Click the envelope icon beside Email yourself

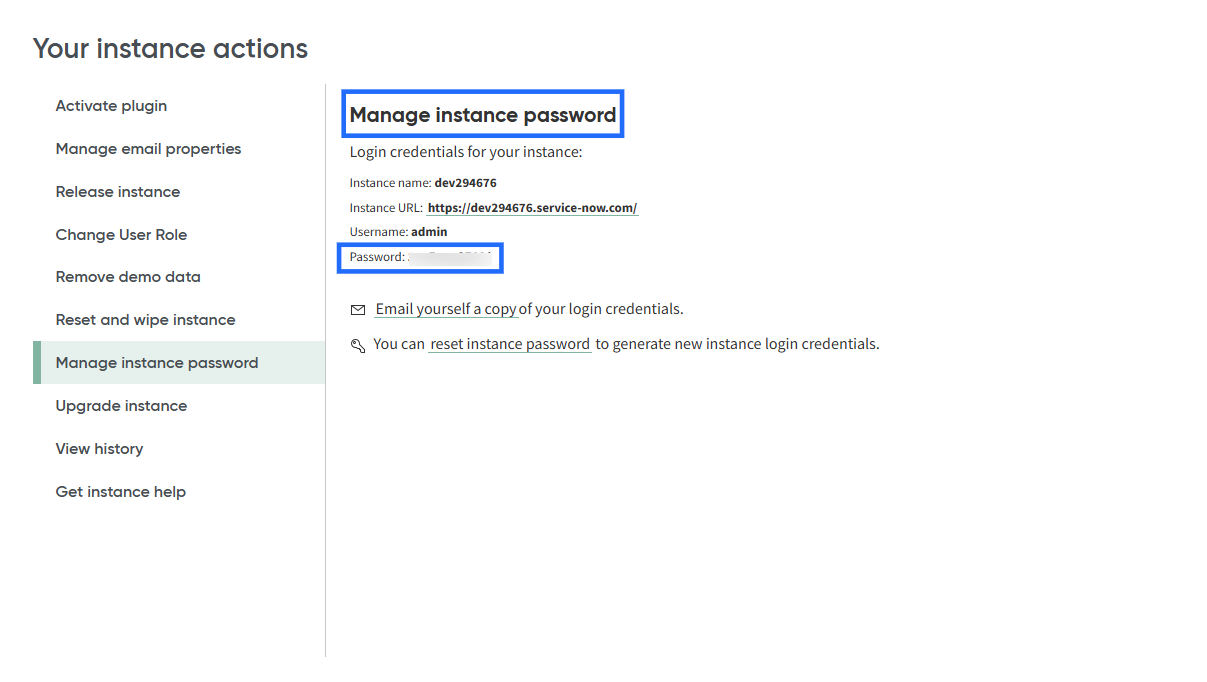click(358, 309)
